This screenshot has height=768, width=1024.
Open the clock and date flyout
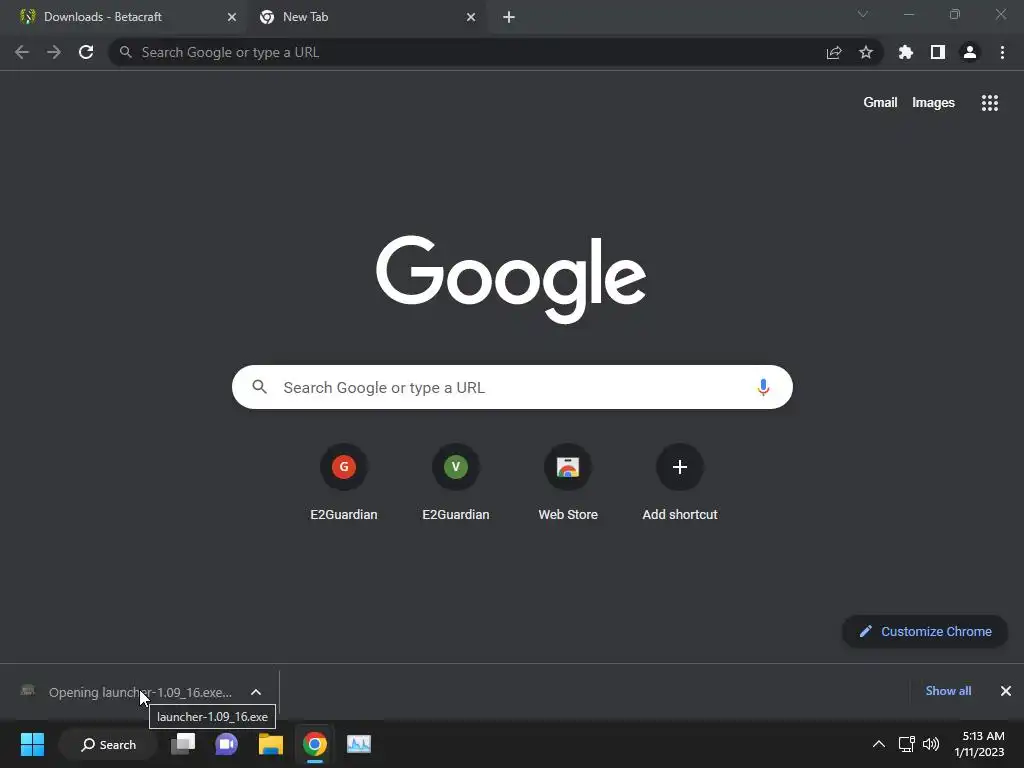(980, 744)
